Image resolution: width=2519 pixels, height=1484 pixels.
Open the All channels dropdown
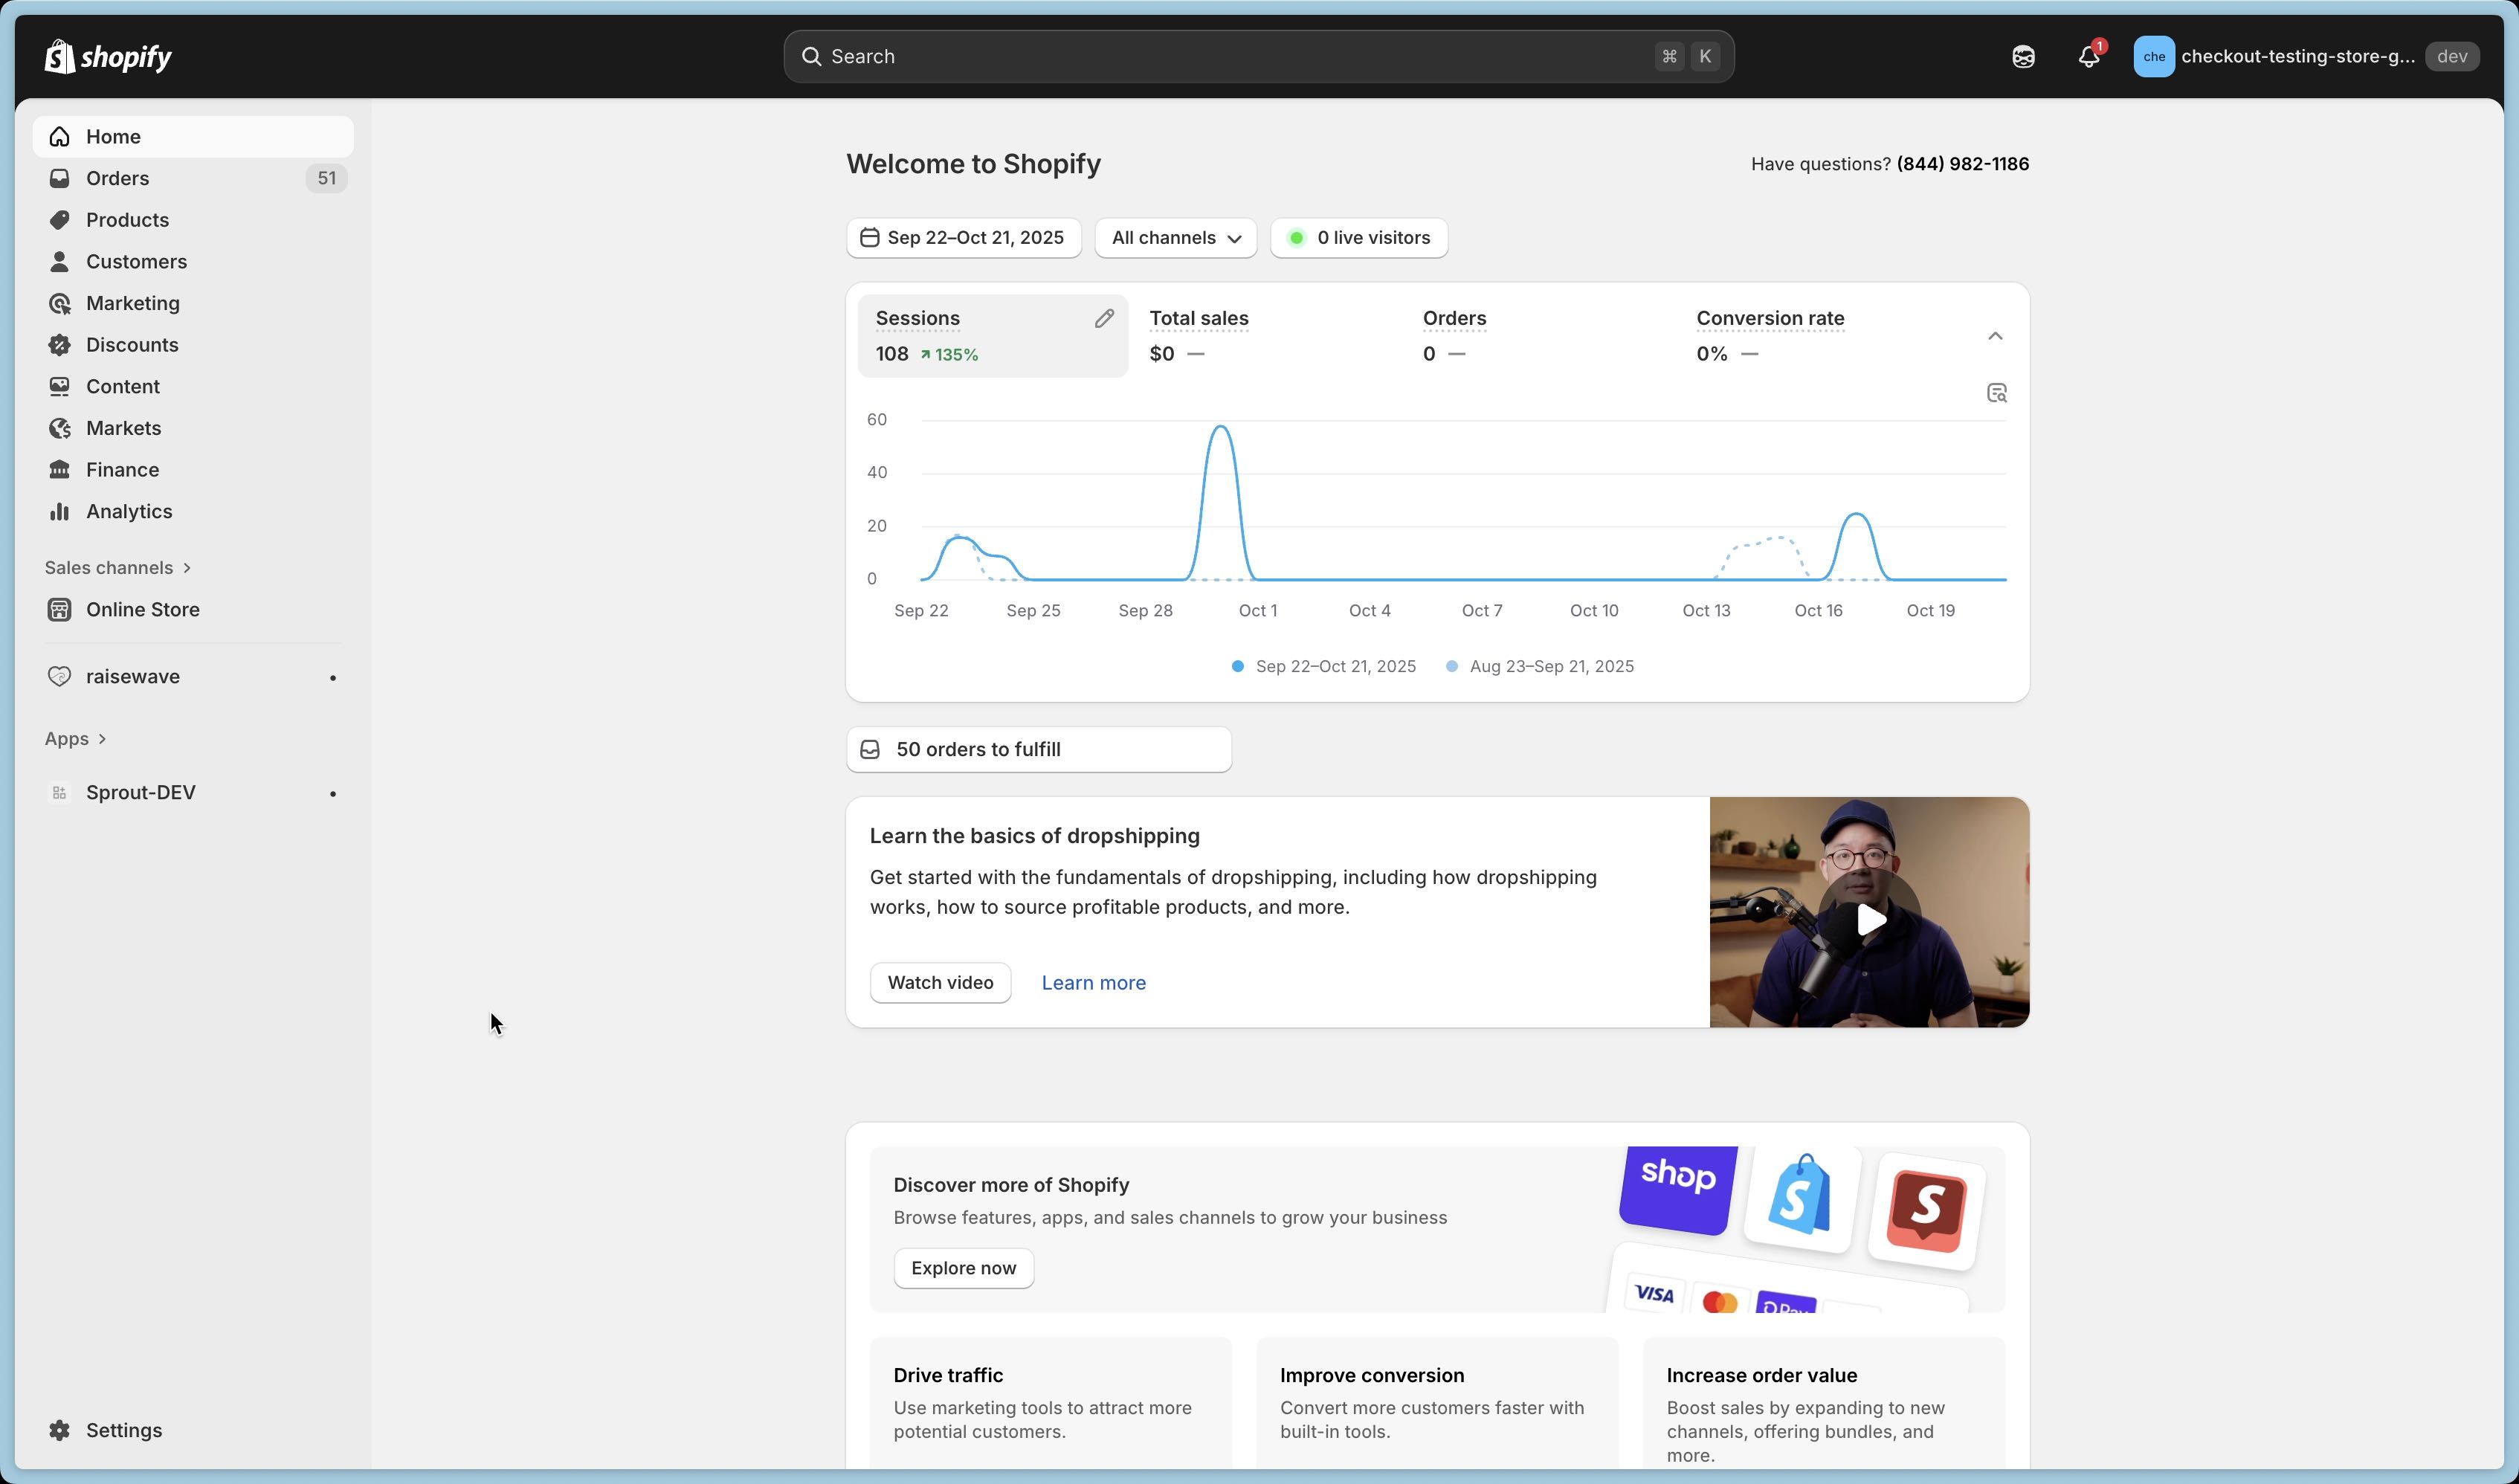(1175, 238)
